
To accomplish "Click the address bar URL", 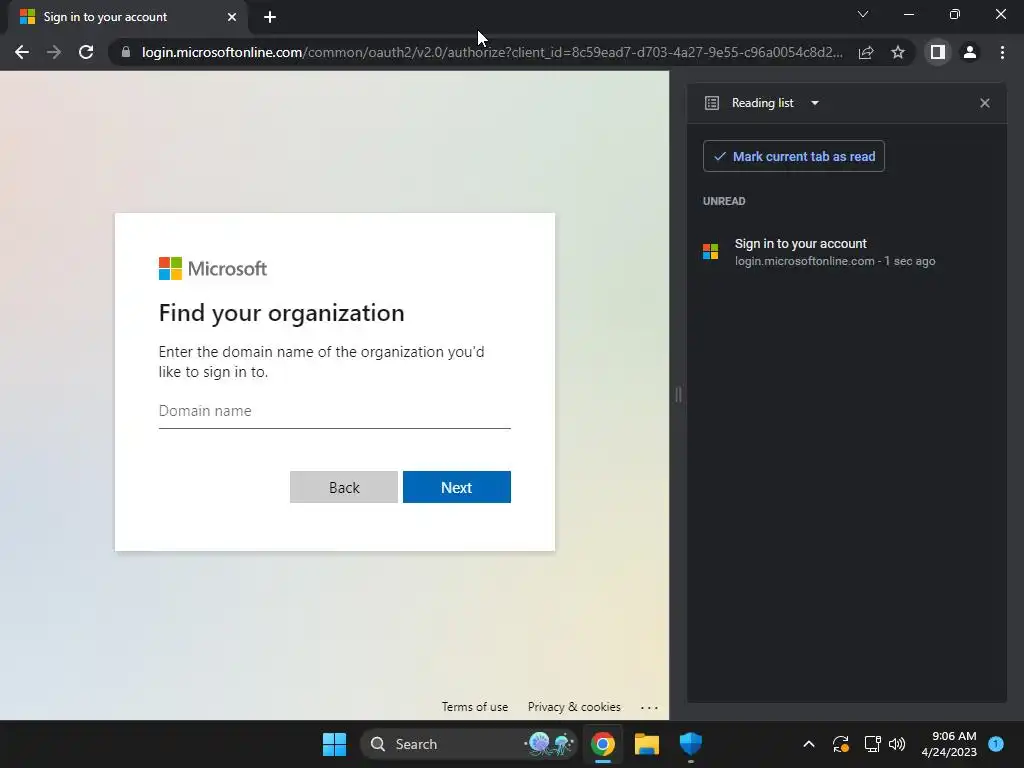I will click(x=492, y=52).
